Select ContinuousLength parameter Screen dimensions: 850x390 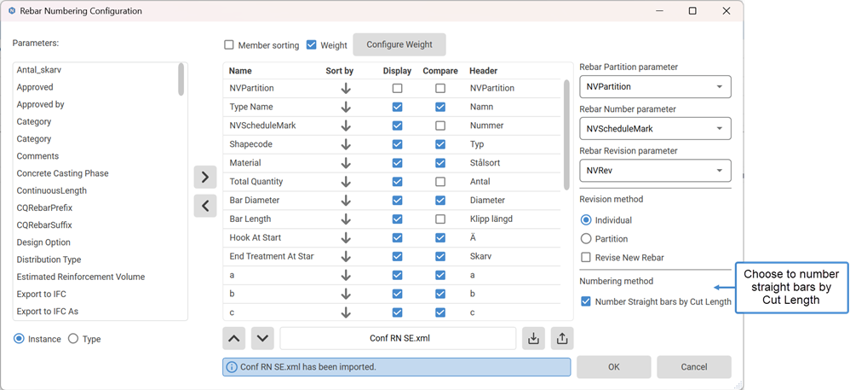coord(51,190)
